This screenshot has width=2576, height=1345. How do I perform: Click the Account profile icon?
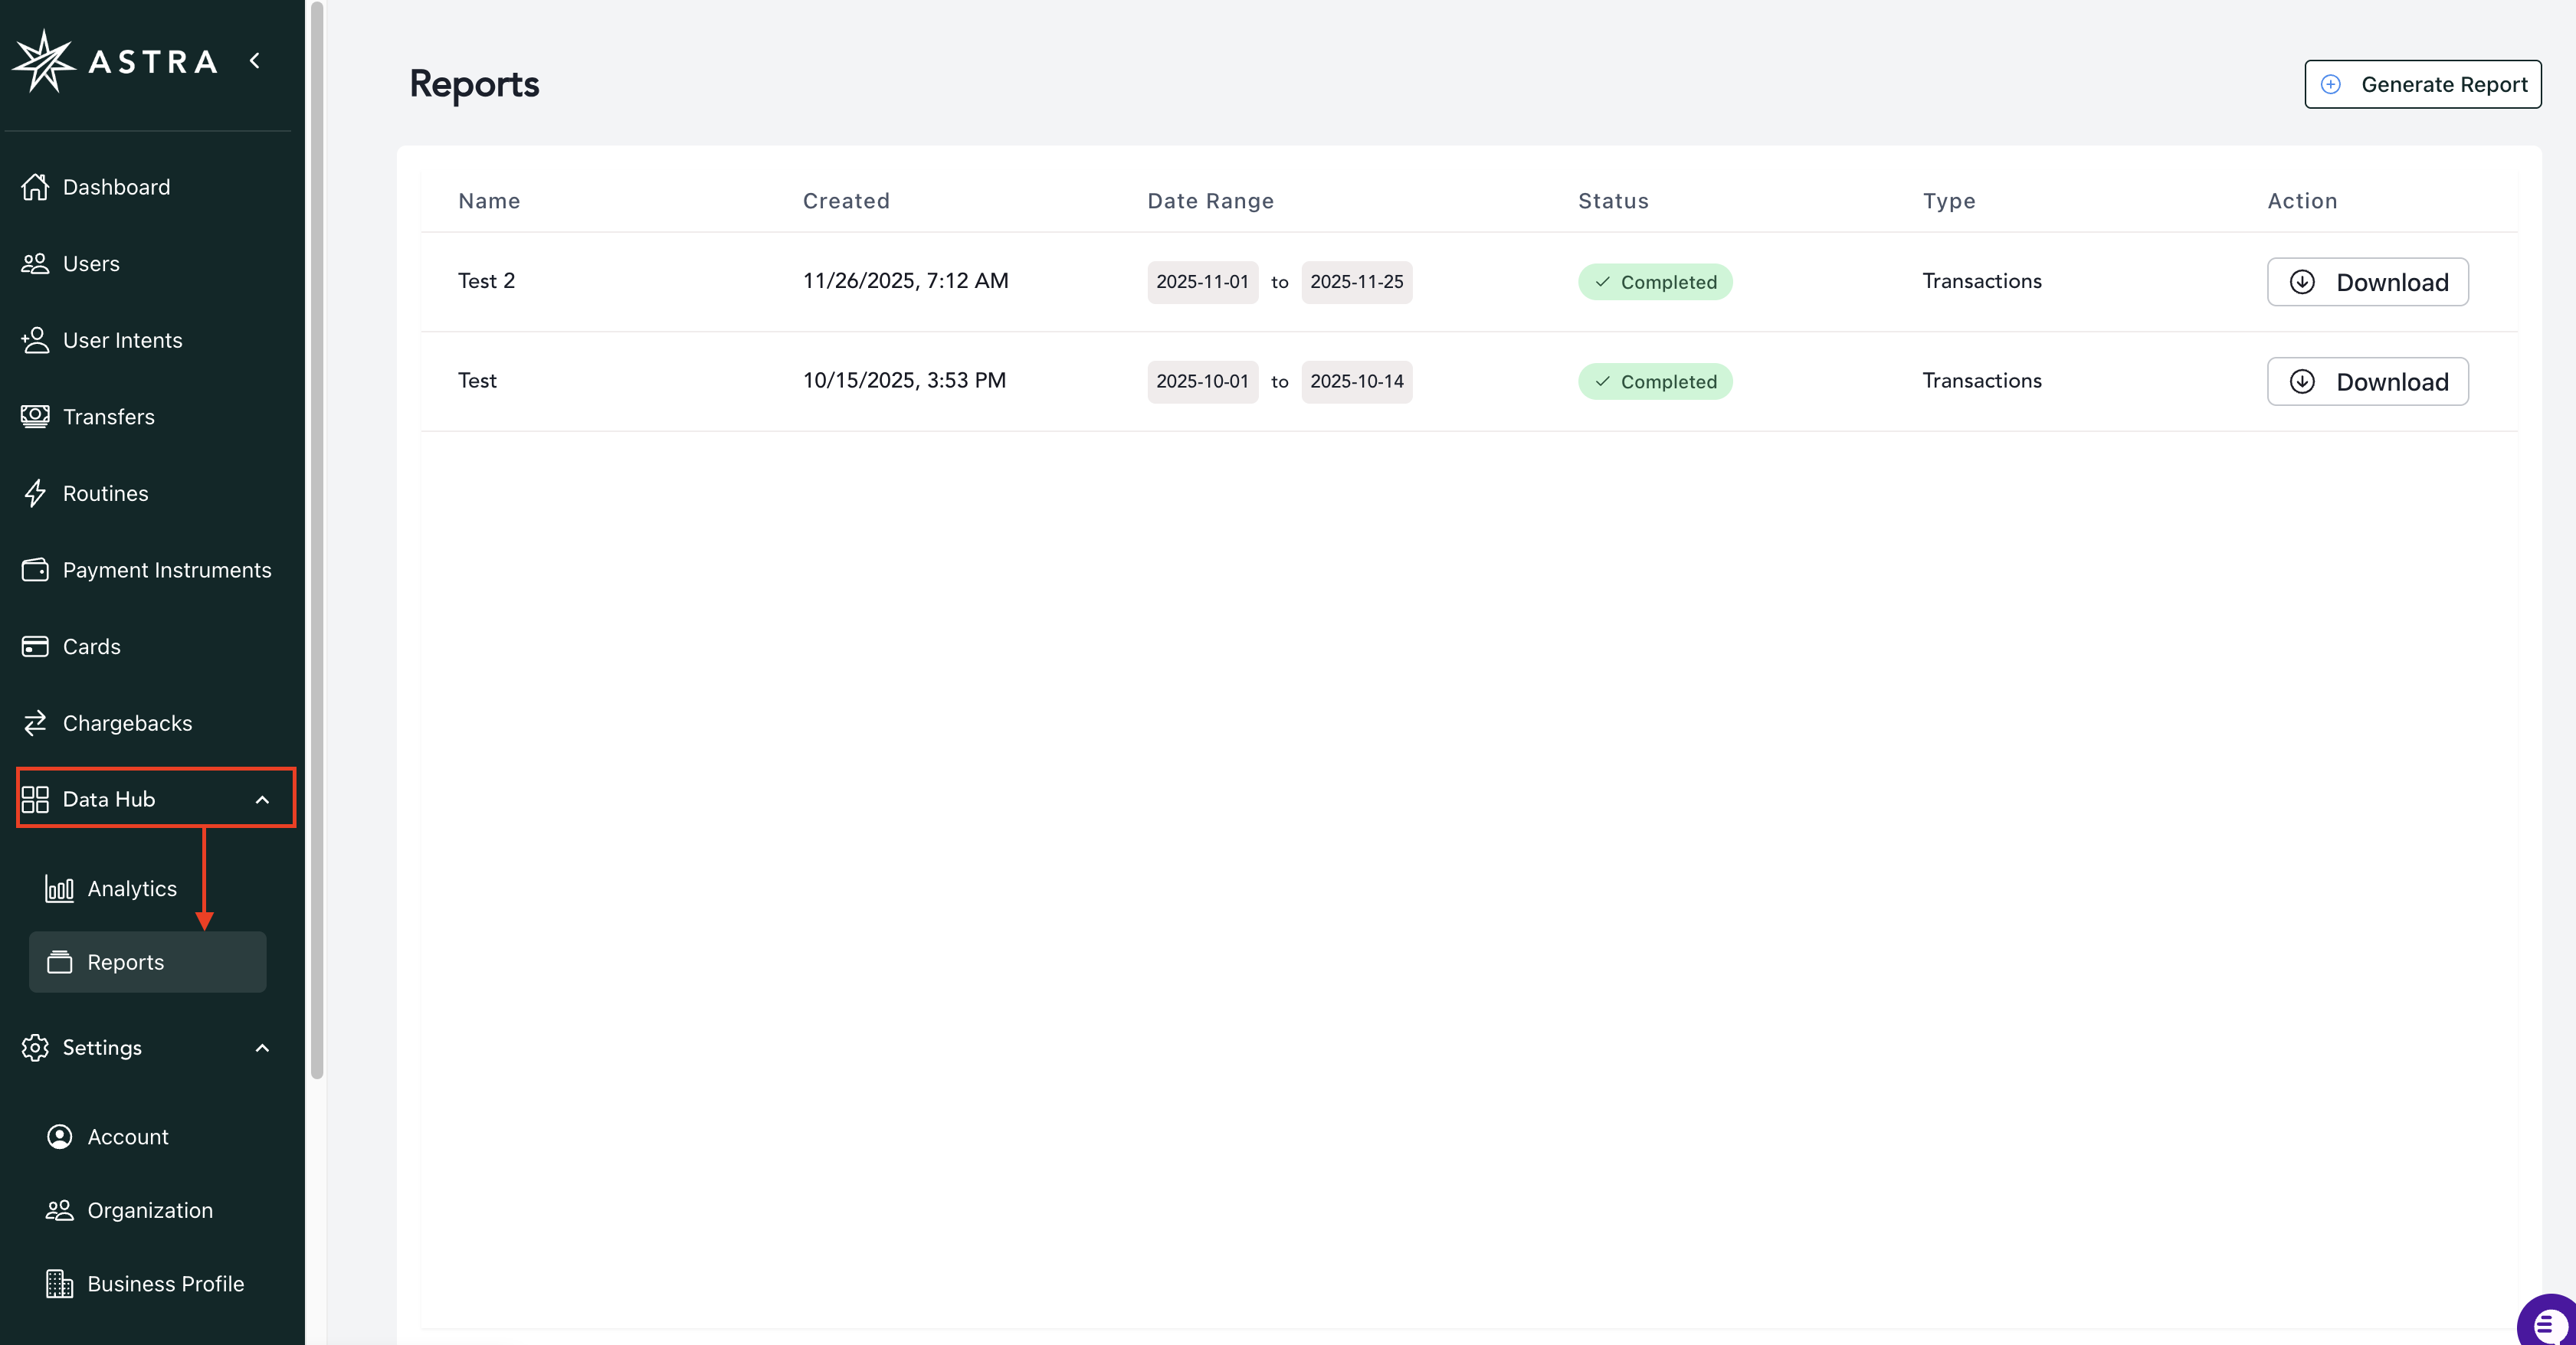coord(60,1137)
